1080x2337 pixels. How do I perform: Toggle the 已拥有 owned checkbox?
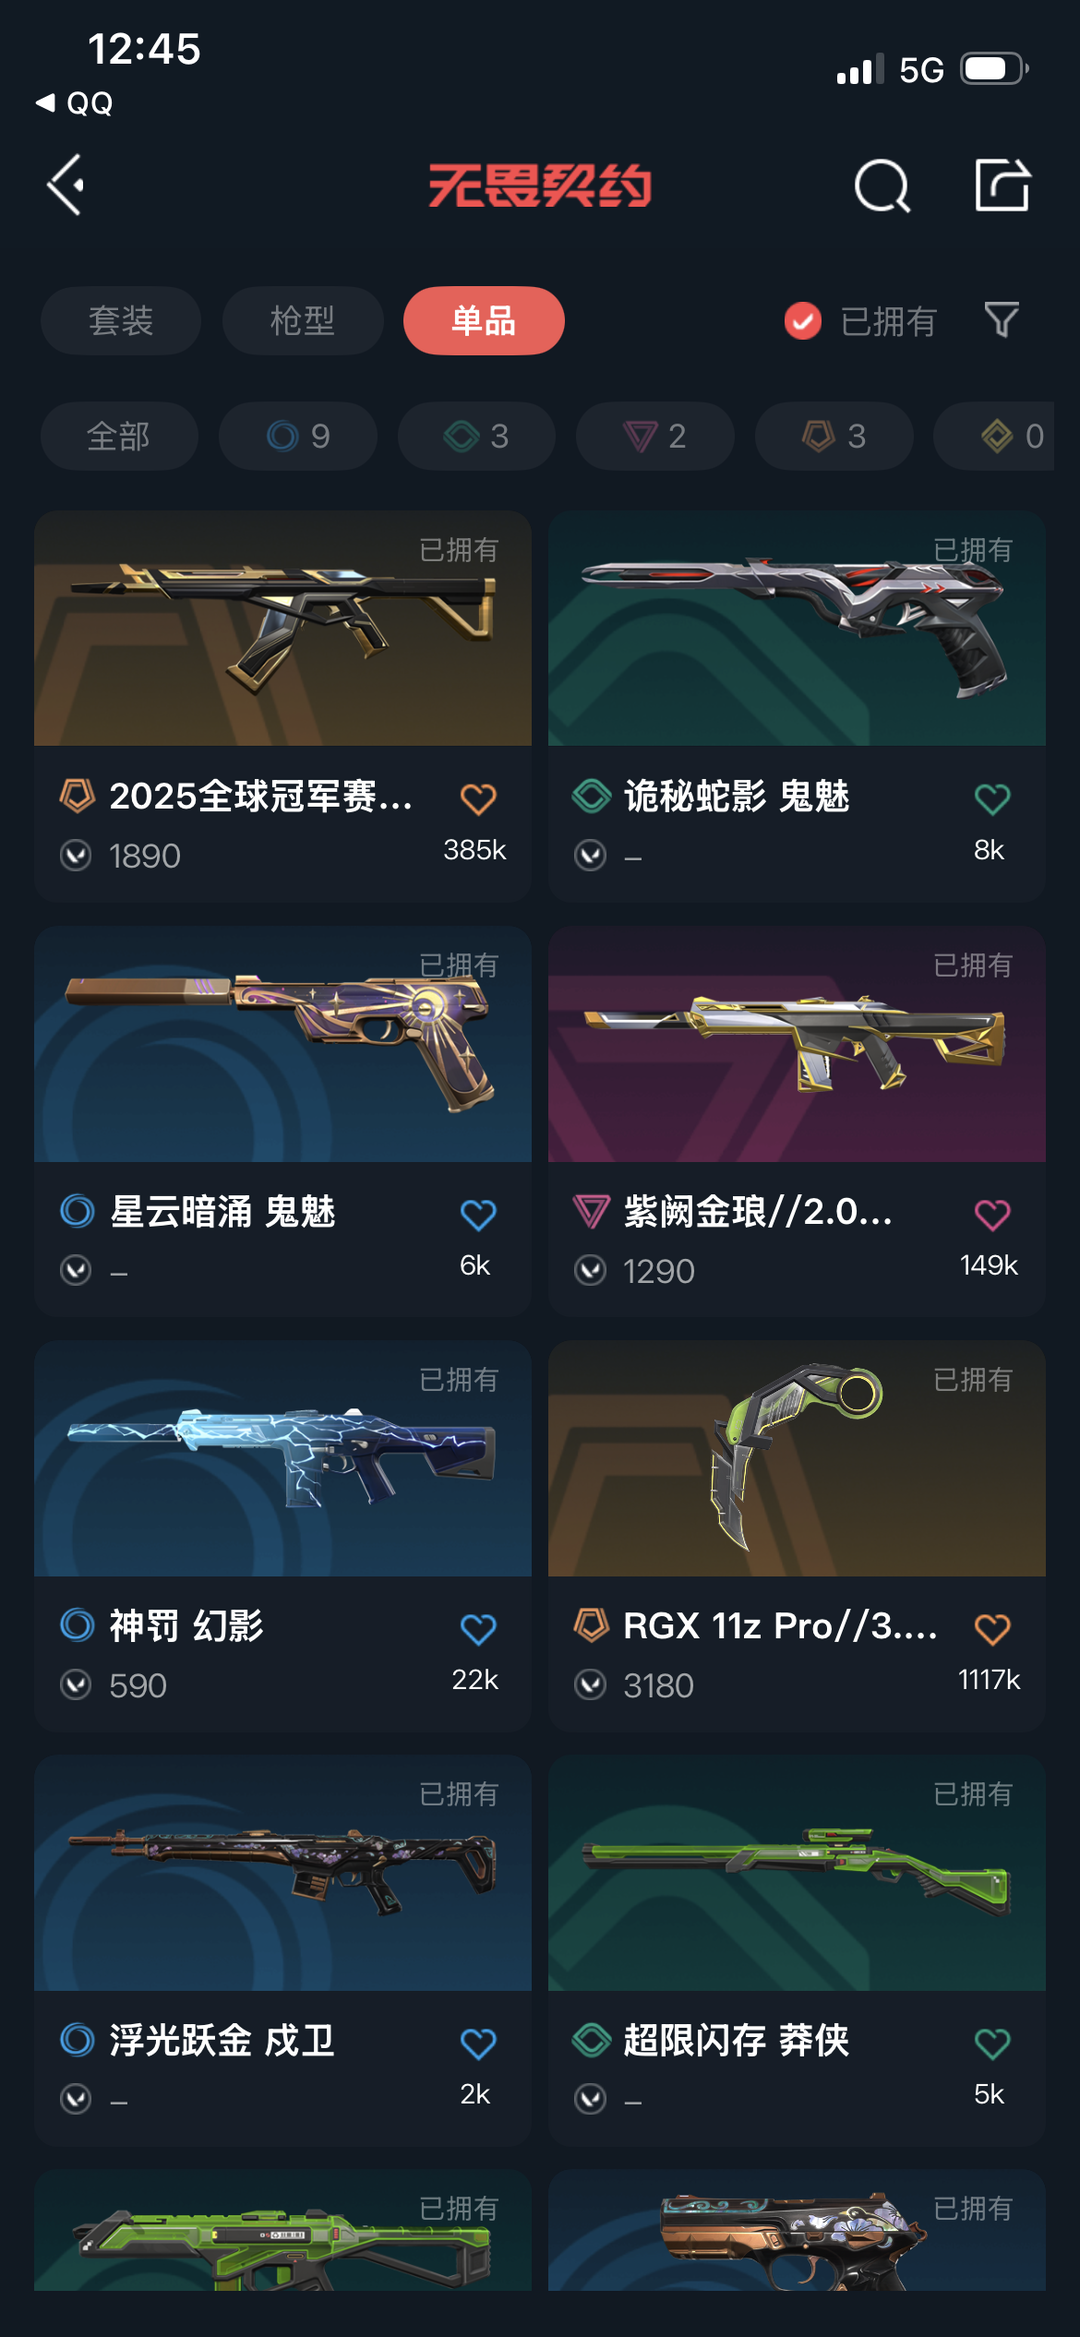[x=802, y=321]
